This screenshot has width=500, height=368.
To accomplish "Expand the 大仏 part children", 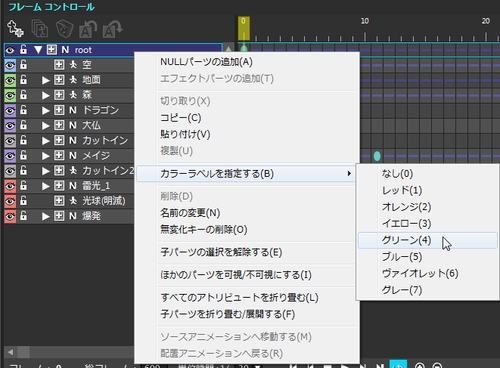I will point(46,126).
